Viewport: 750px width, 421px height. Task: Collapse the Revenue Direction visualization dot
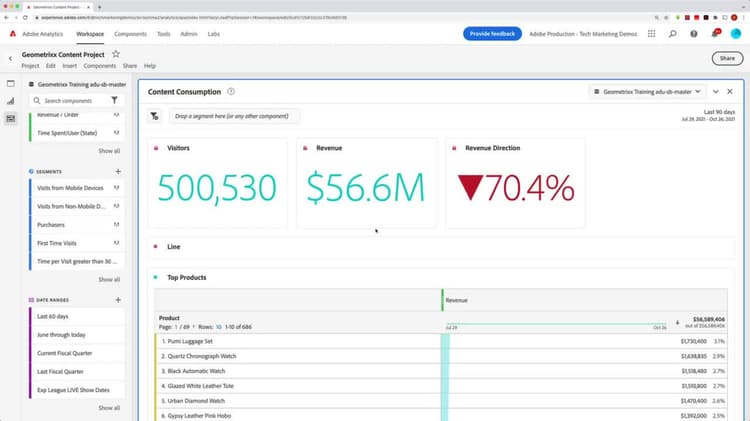tap(454, 148)
